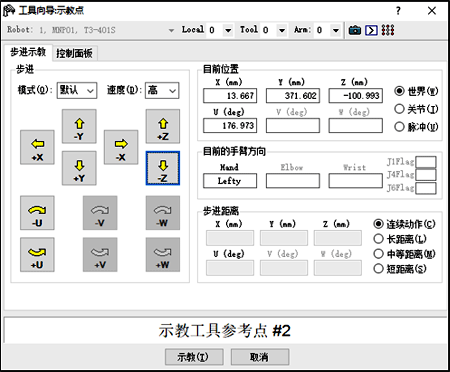Switch to 步进示教 tab
This screenshot has height=372, width=450.
[28, 52]
